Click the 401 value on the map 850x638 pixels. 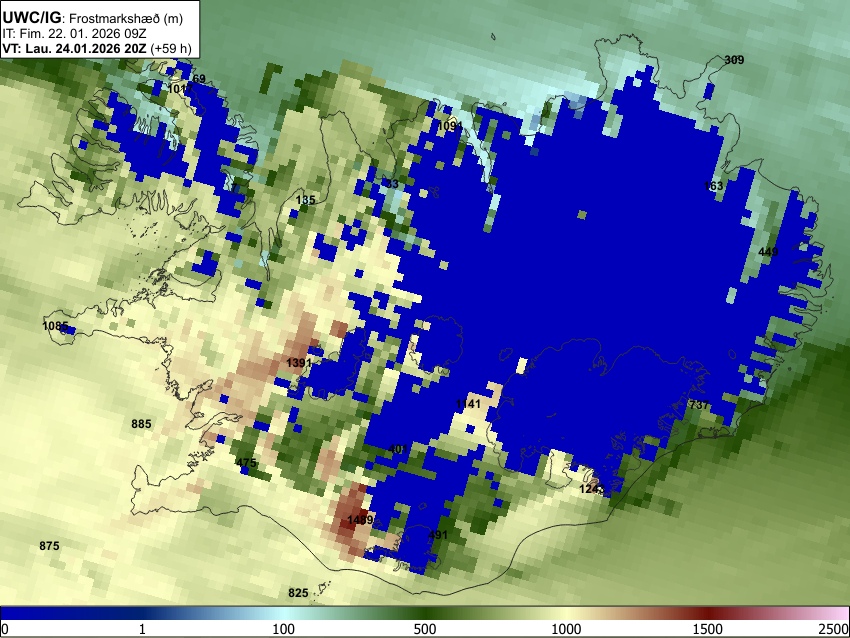pyautogui.click(x=398, y=449)
